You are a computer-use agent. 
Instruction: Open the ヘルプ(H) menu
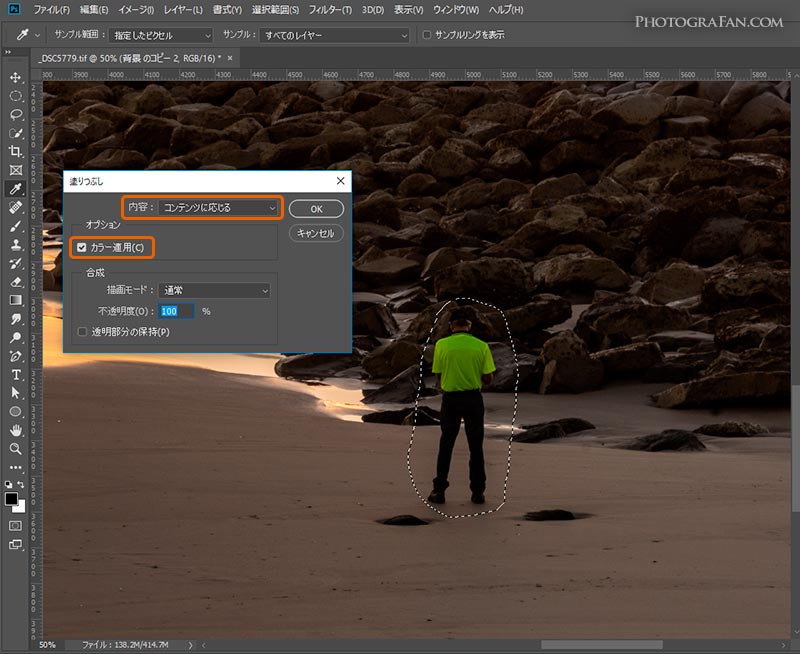pos(506,10)
